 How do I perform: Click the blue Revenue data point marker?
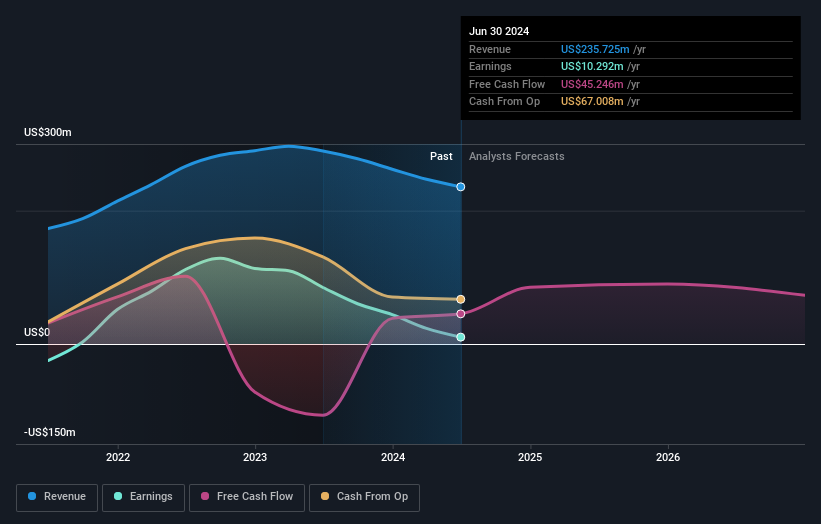pos(461,187)
